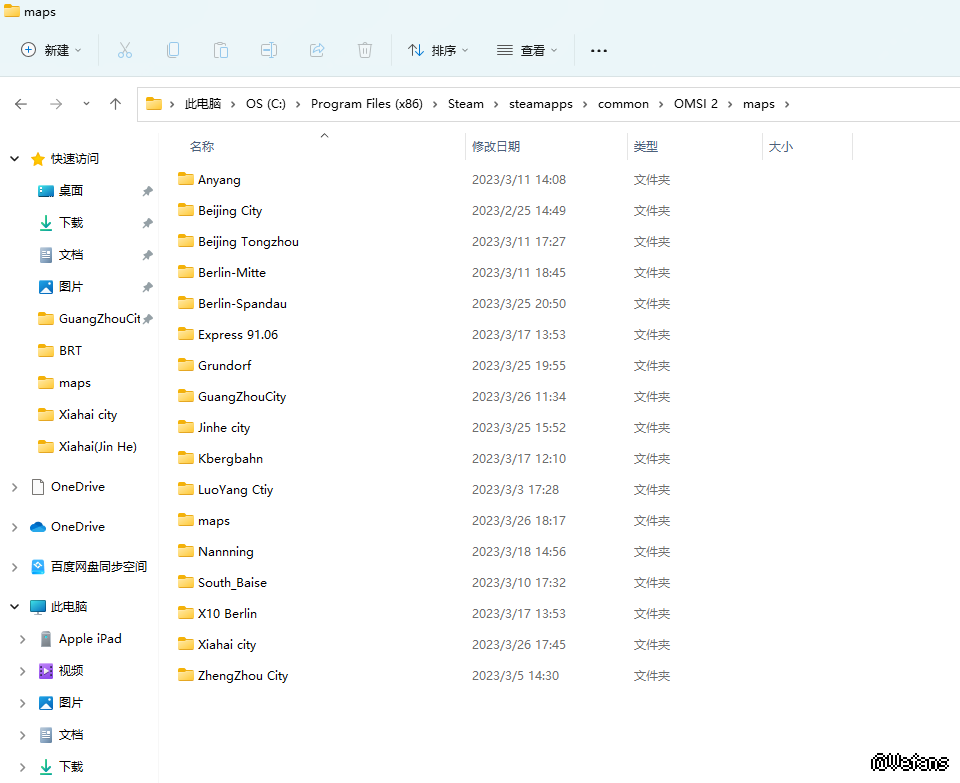This screenshot has width=960, height=783.
Task: Select 百度网盘同步空间 in the sidebar
Action: point(98,567)
